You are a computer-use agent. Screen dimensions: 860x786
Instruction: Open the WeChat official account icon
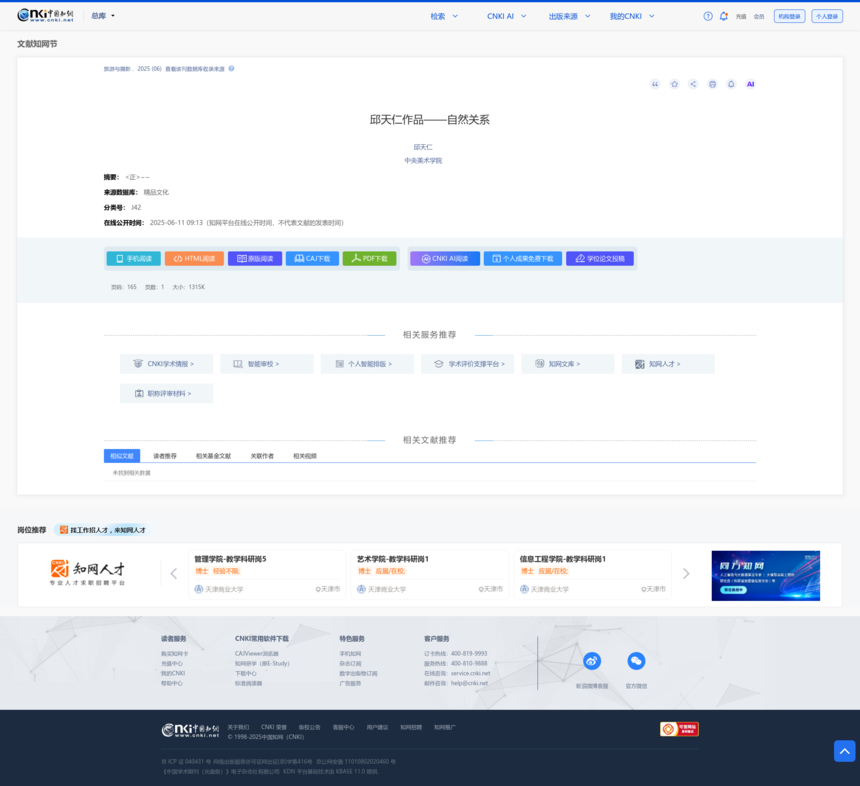(636, 661)
